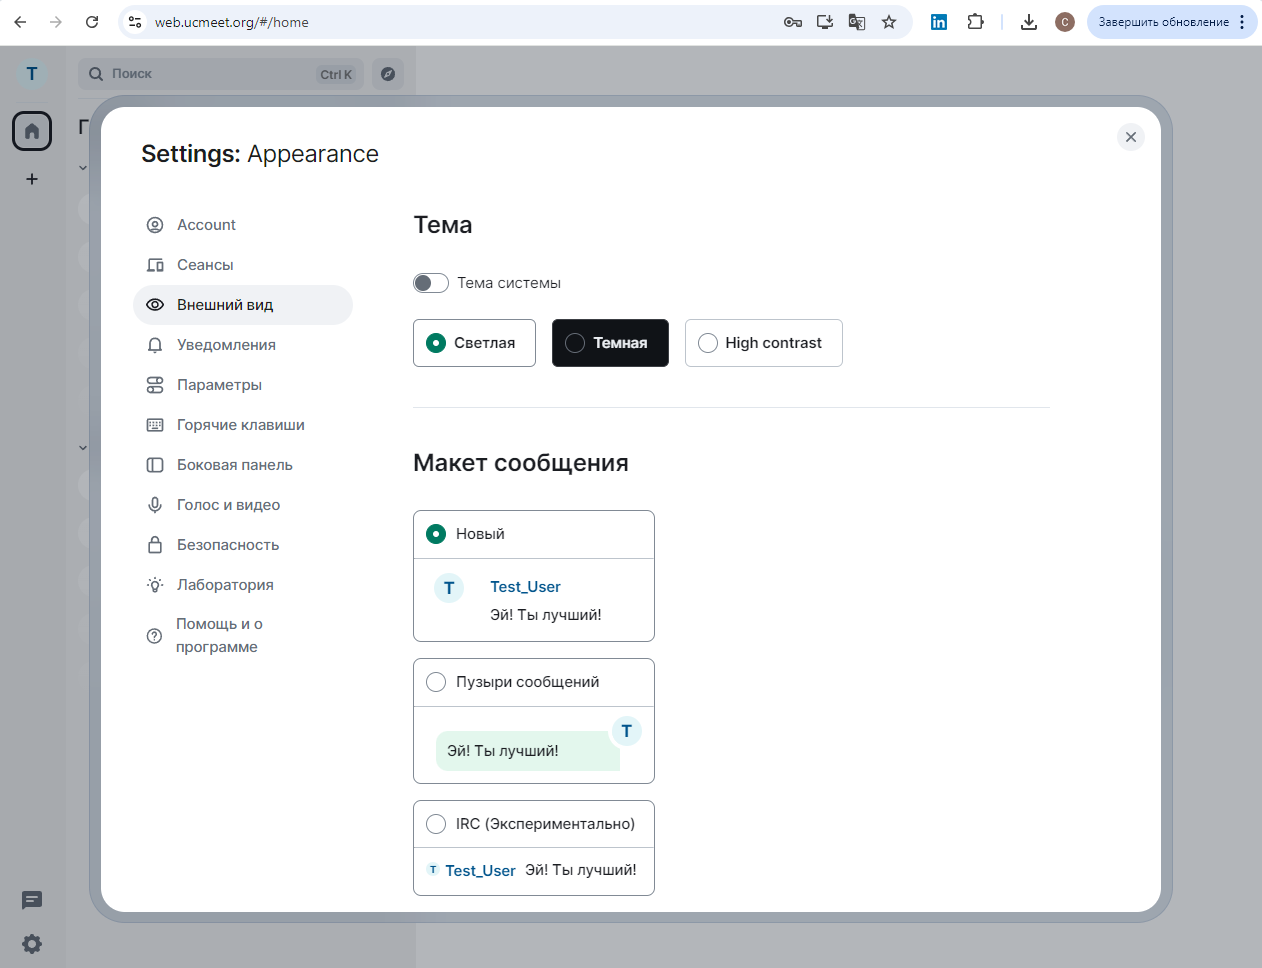This screenshot has height=968, width=1262.
Task: Toggle the Тема системы switch
Action: pyautogui.click(x=430, y=282)
